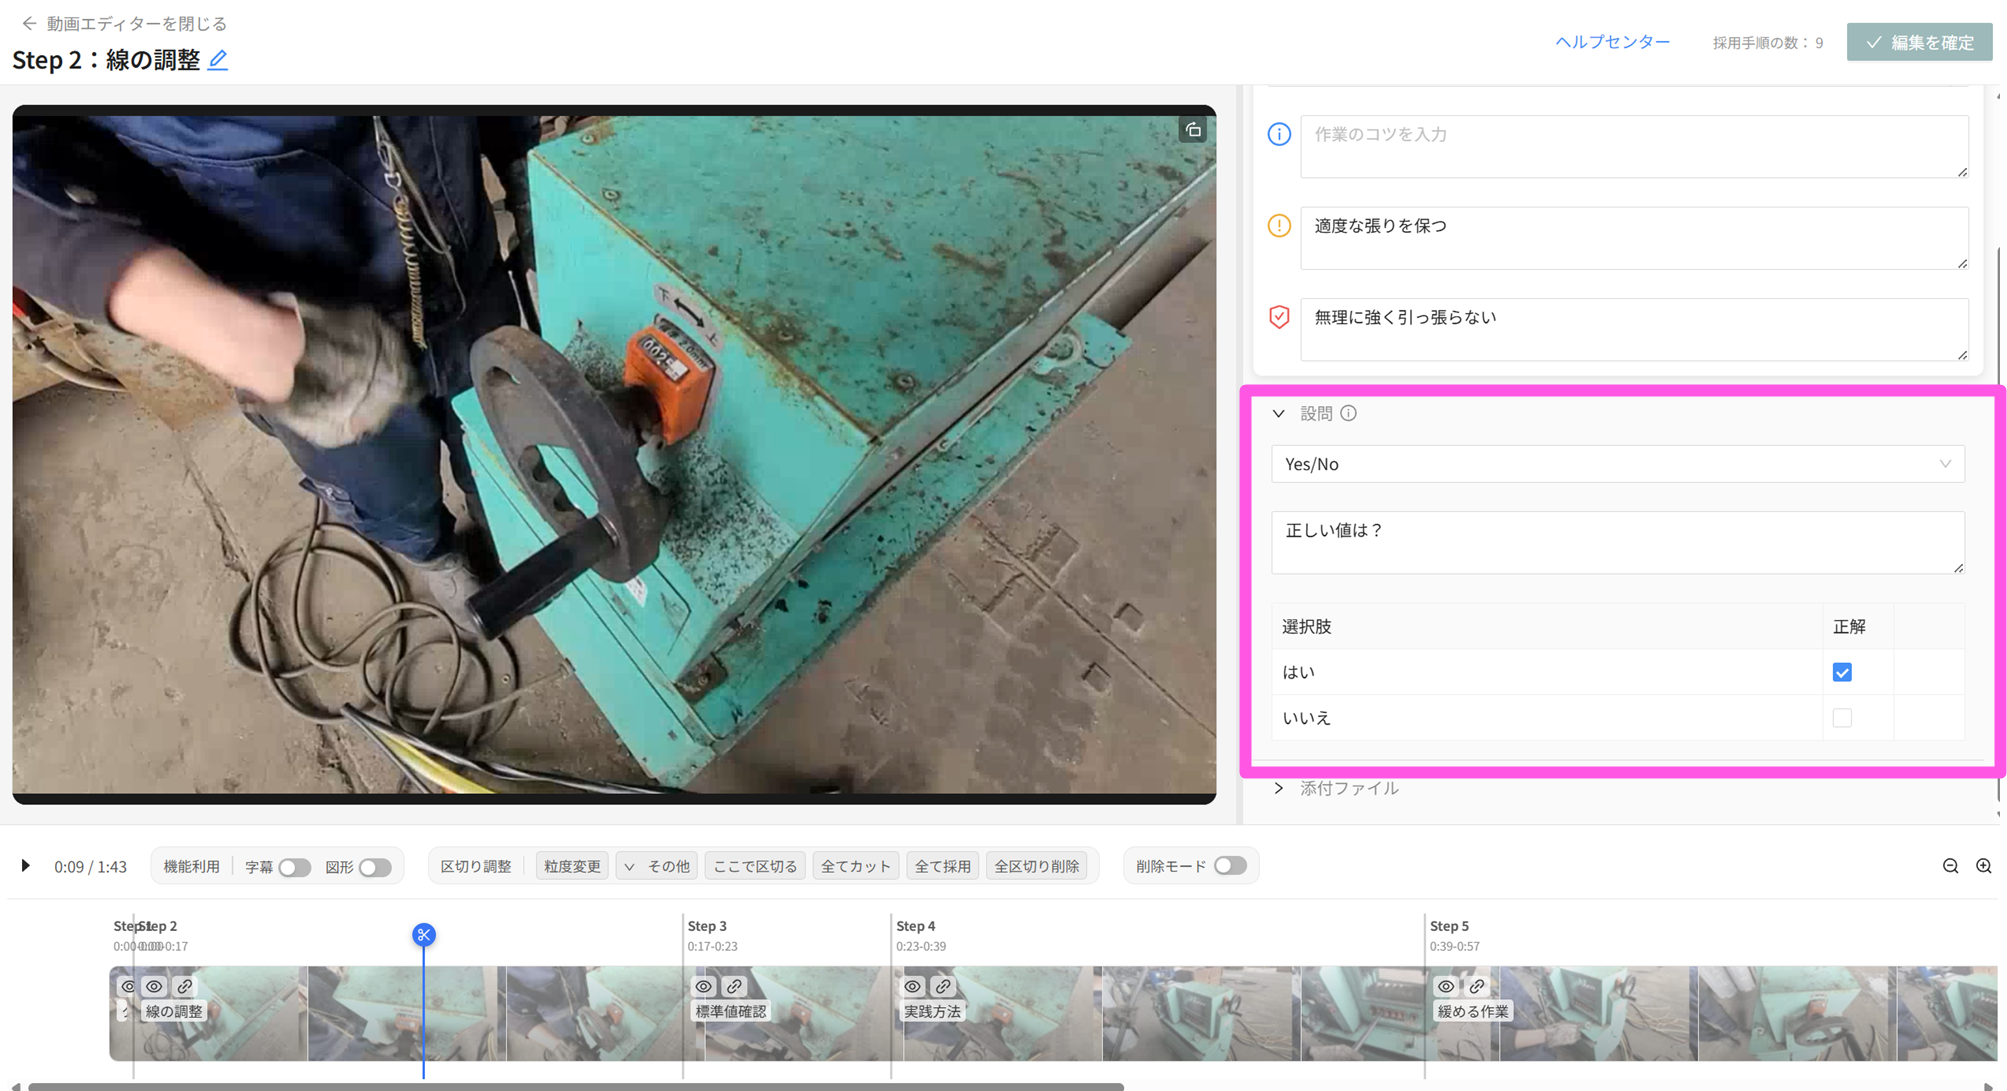This screenshot has height=1091, width=2007.
Task: Click the pencil icon beside the Step 2 title
Action: 218,60
